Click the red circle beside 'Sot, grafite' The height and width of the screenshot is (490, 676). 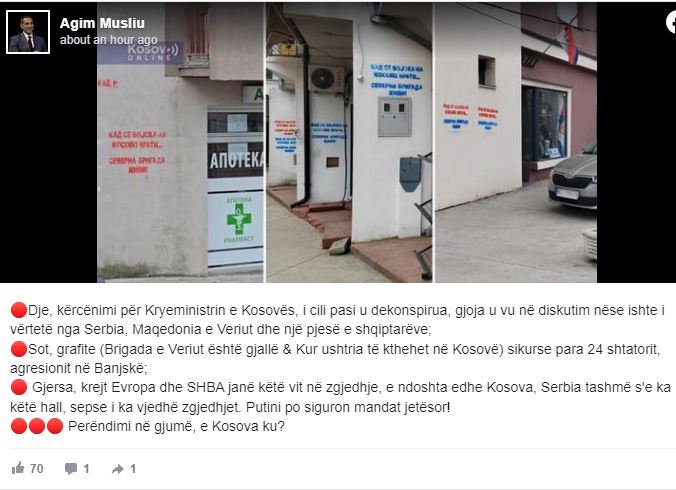[x=19, y=349]
